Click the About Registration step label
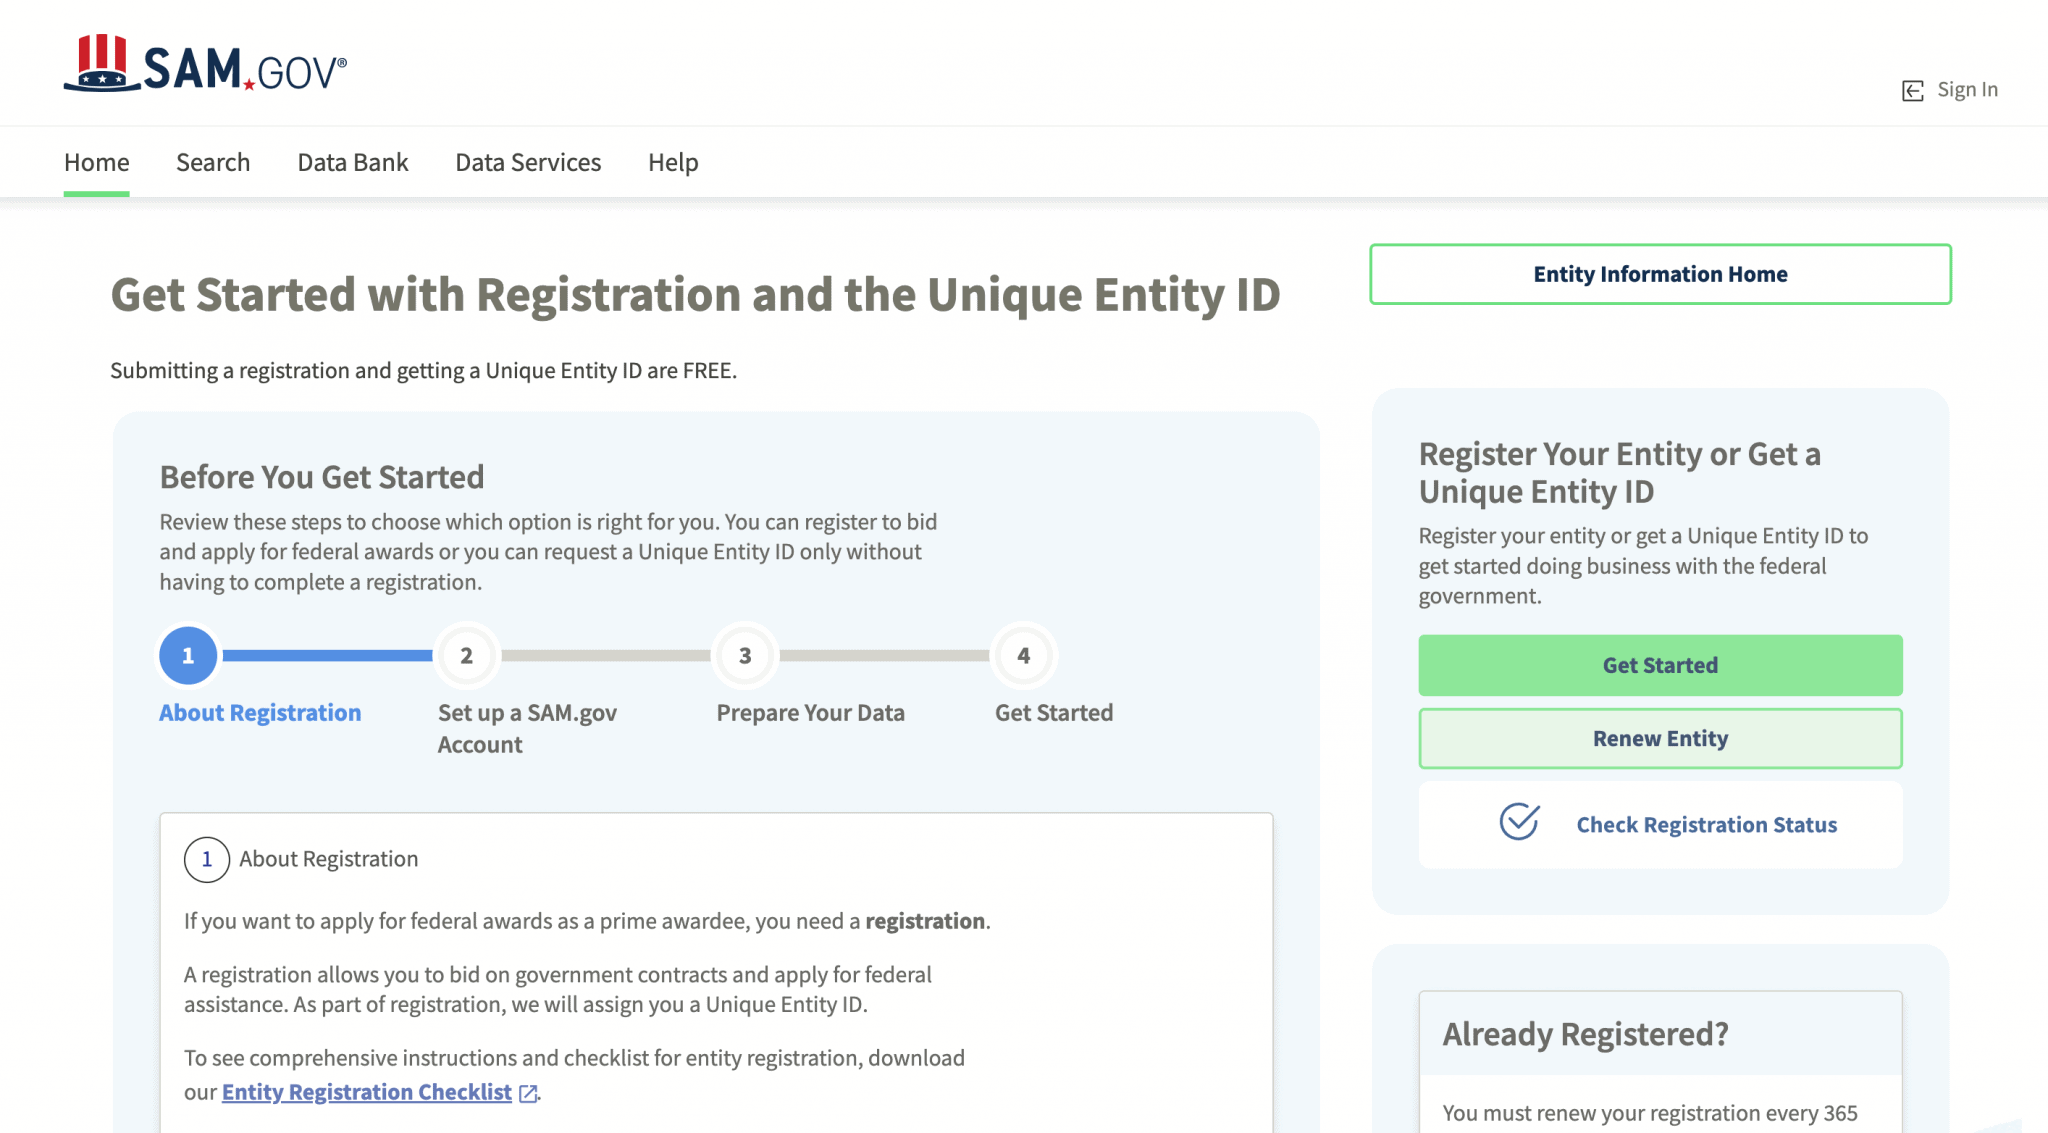Viewport: 2048px width, 1133px height. coord(260,713)
